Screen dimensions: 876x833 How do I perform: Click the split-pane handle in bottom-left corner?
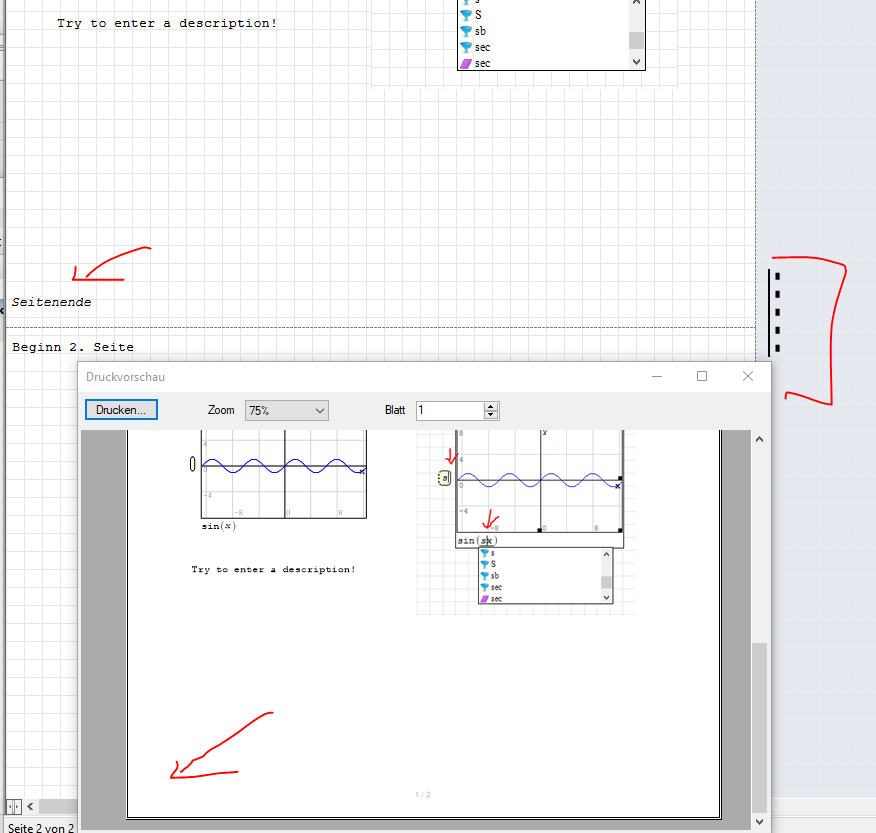click(14, 806)
